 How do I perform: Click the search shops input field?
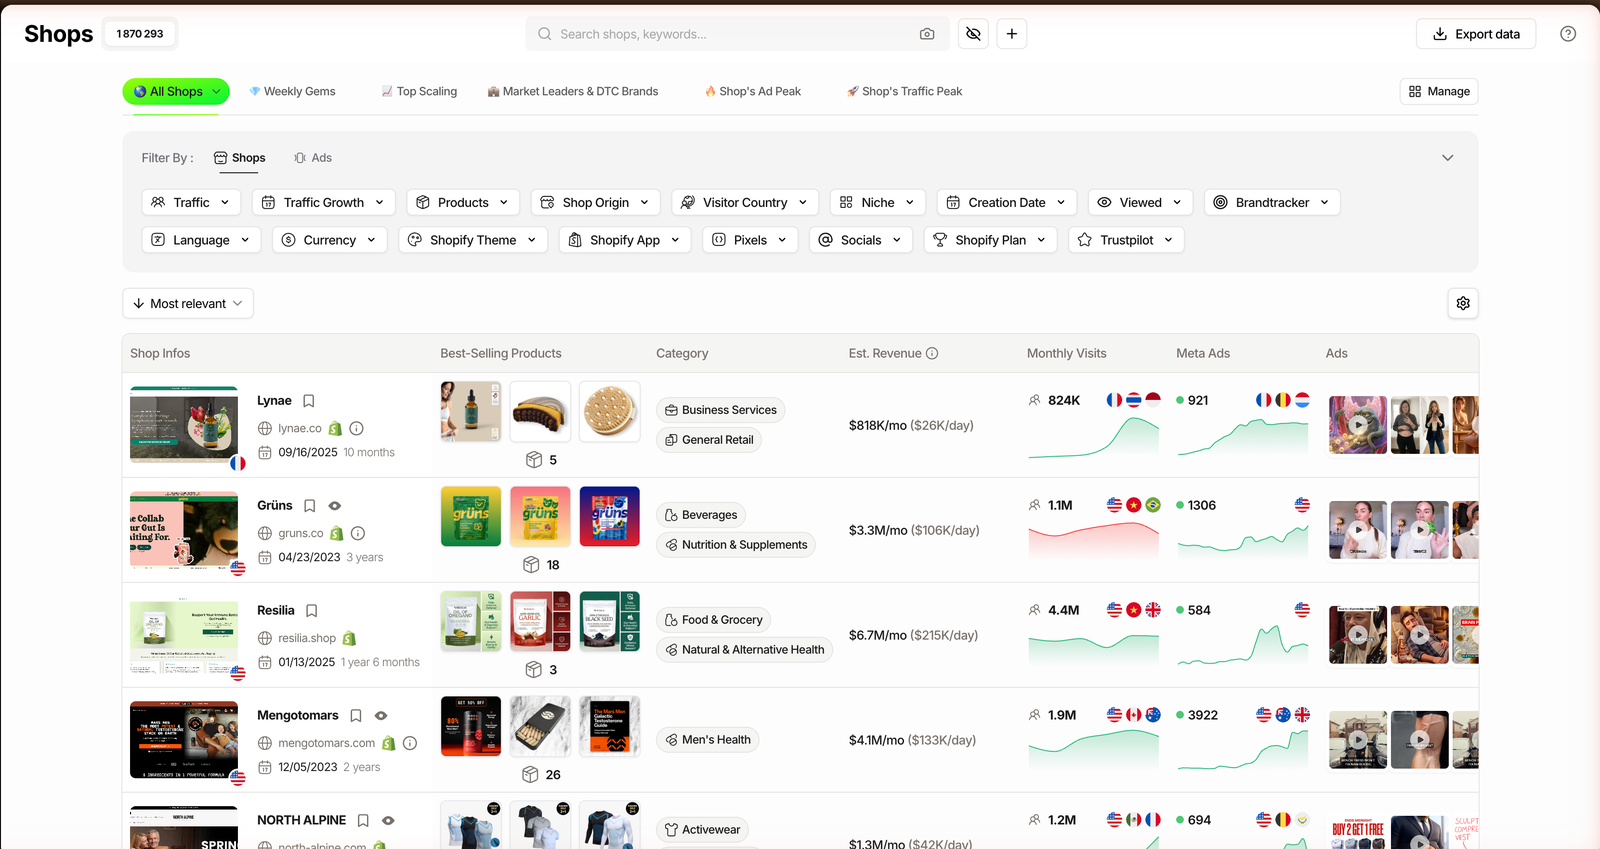tap(737, 34)
